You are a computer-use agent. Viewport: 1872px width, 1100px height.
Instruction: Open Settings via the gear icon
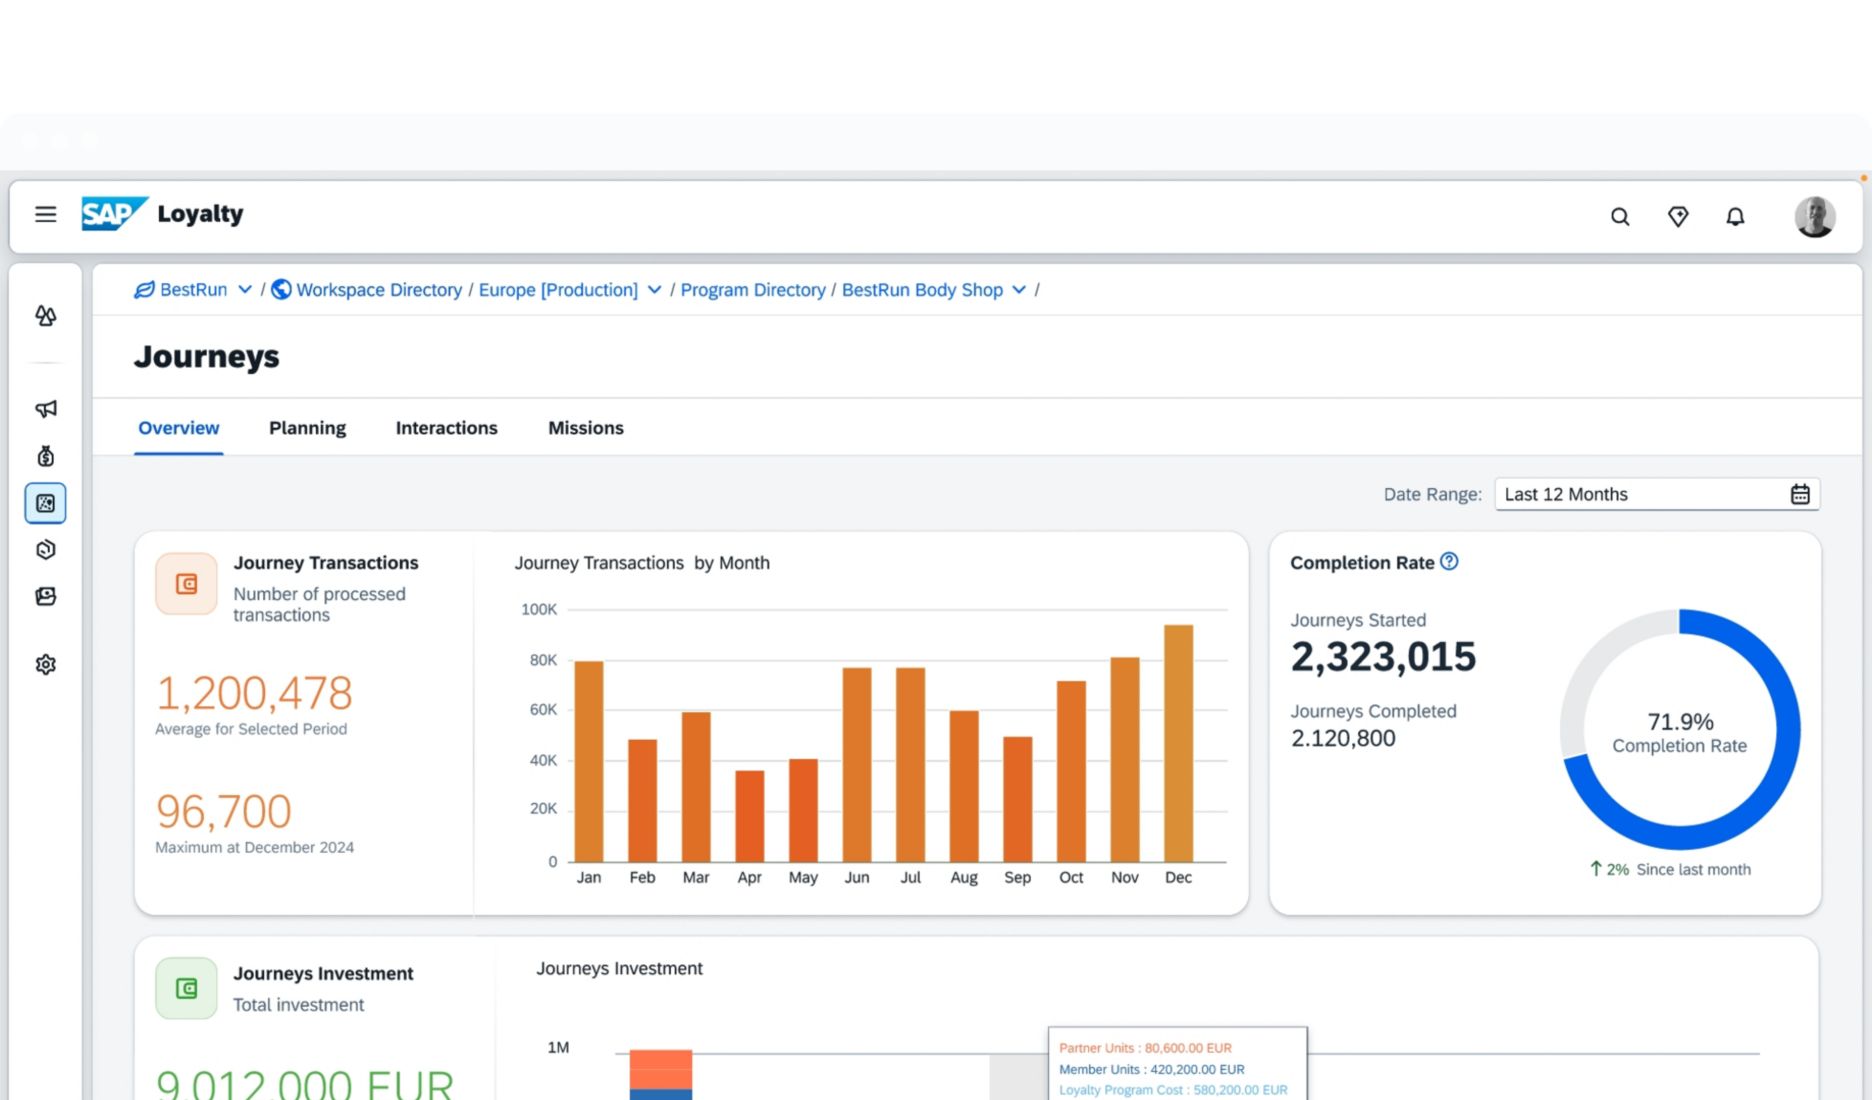point(45,664)
